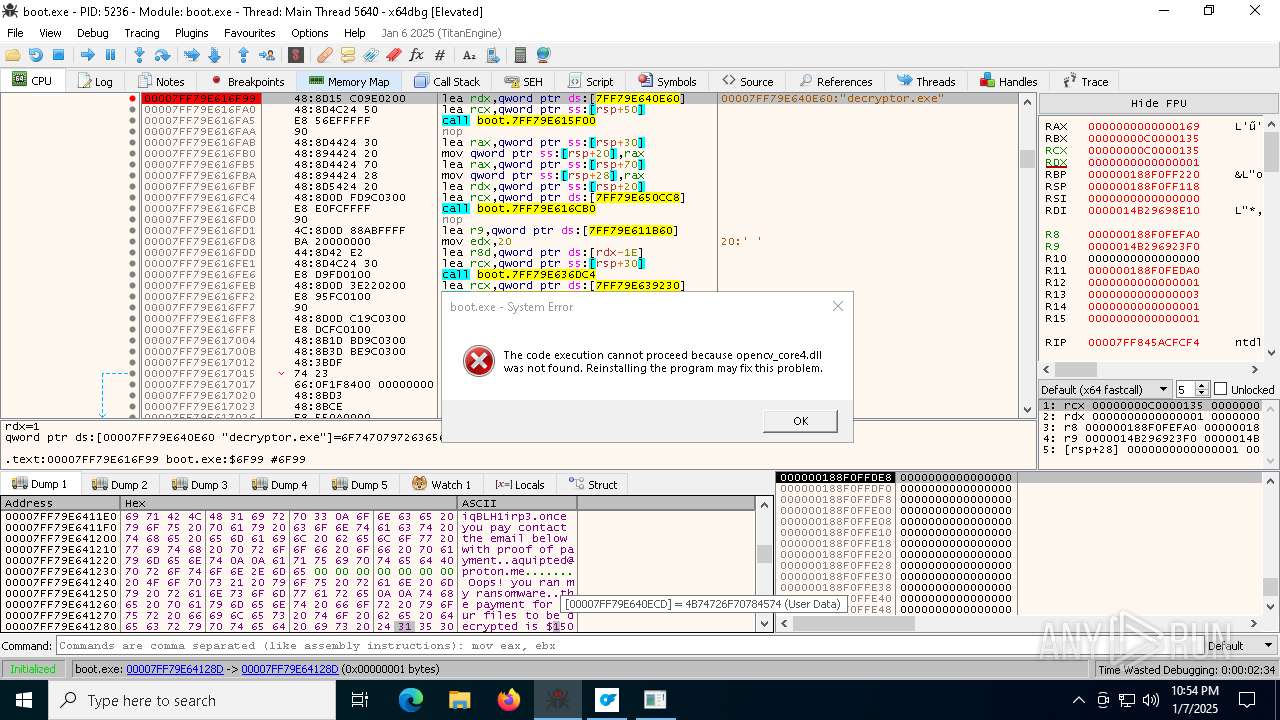The width and height of the screenshot is (1280, 720).
Task: Click OK in the System Error dialog
Action: click(800, 421)
